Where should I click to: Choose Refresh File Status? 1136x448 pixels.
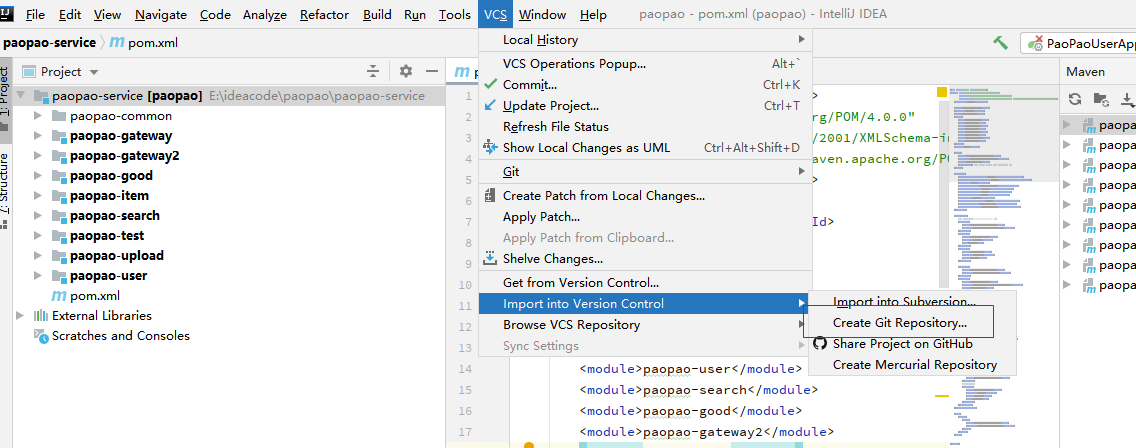[x=646, y=127]
